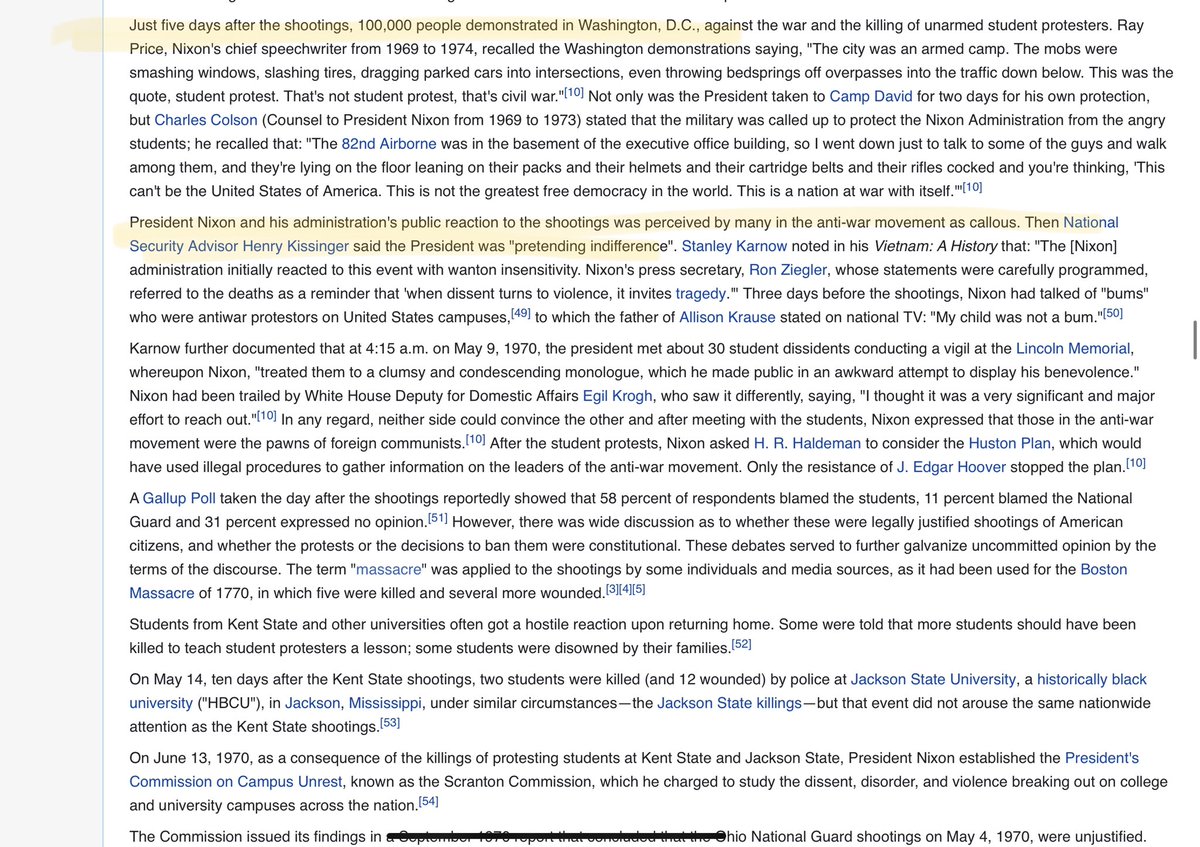This screenshot has width=1200, height=847.
Task: Follow the Mississippi link
Action: pyautogui.click(x=385, y=702)
